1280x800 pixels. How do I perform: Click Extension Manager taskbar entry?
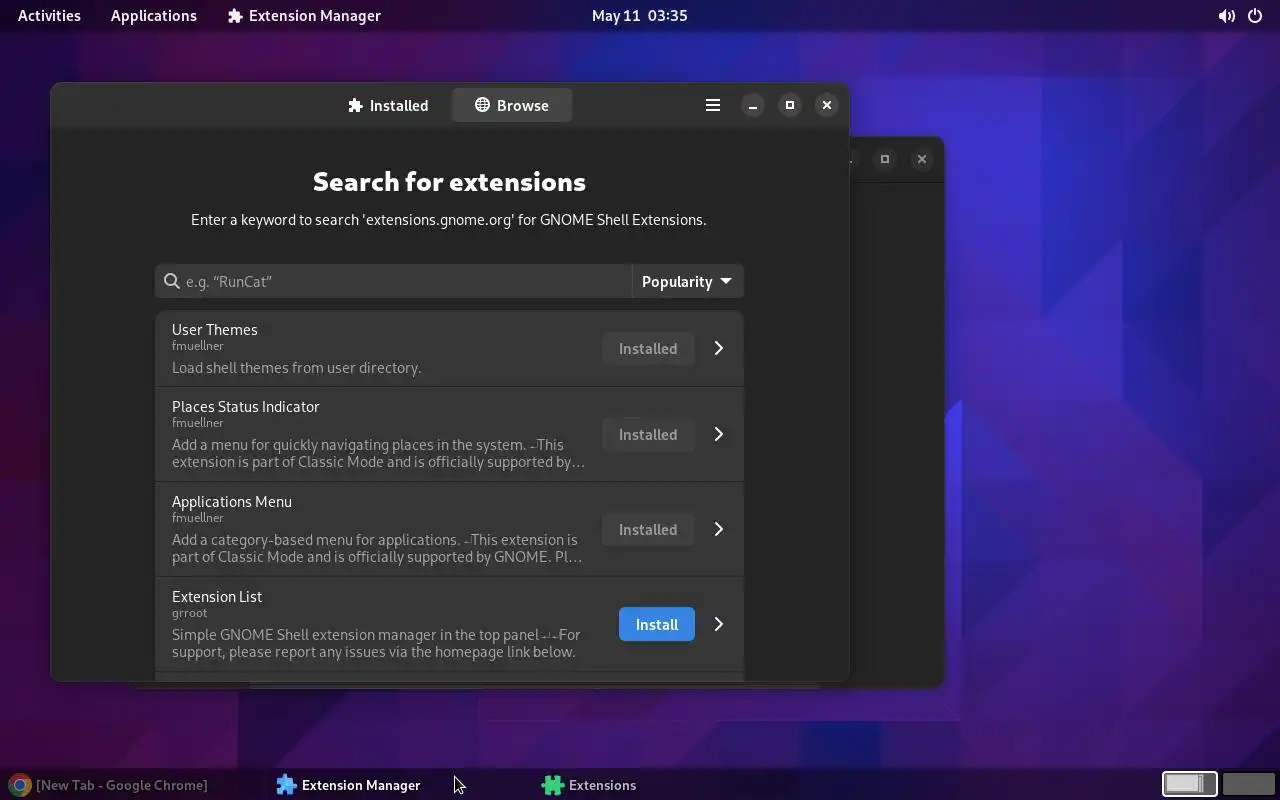pos(349,785)
